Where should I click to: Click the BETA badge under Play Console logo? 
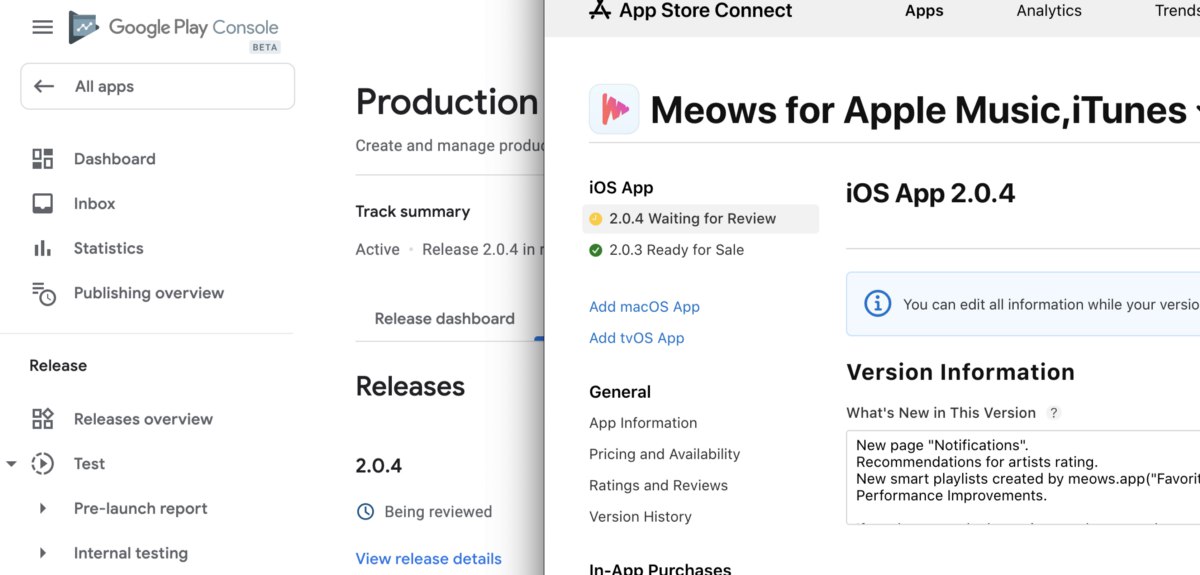[265, 47]
